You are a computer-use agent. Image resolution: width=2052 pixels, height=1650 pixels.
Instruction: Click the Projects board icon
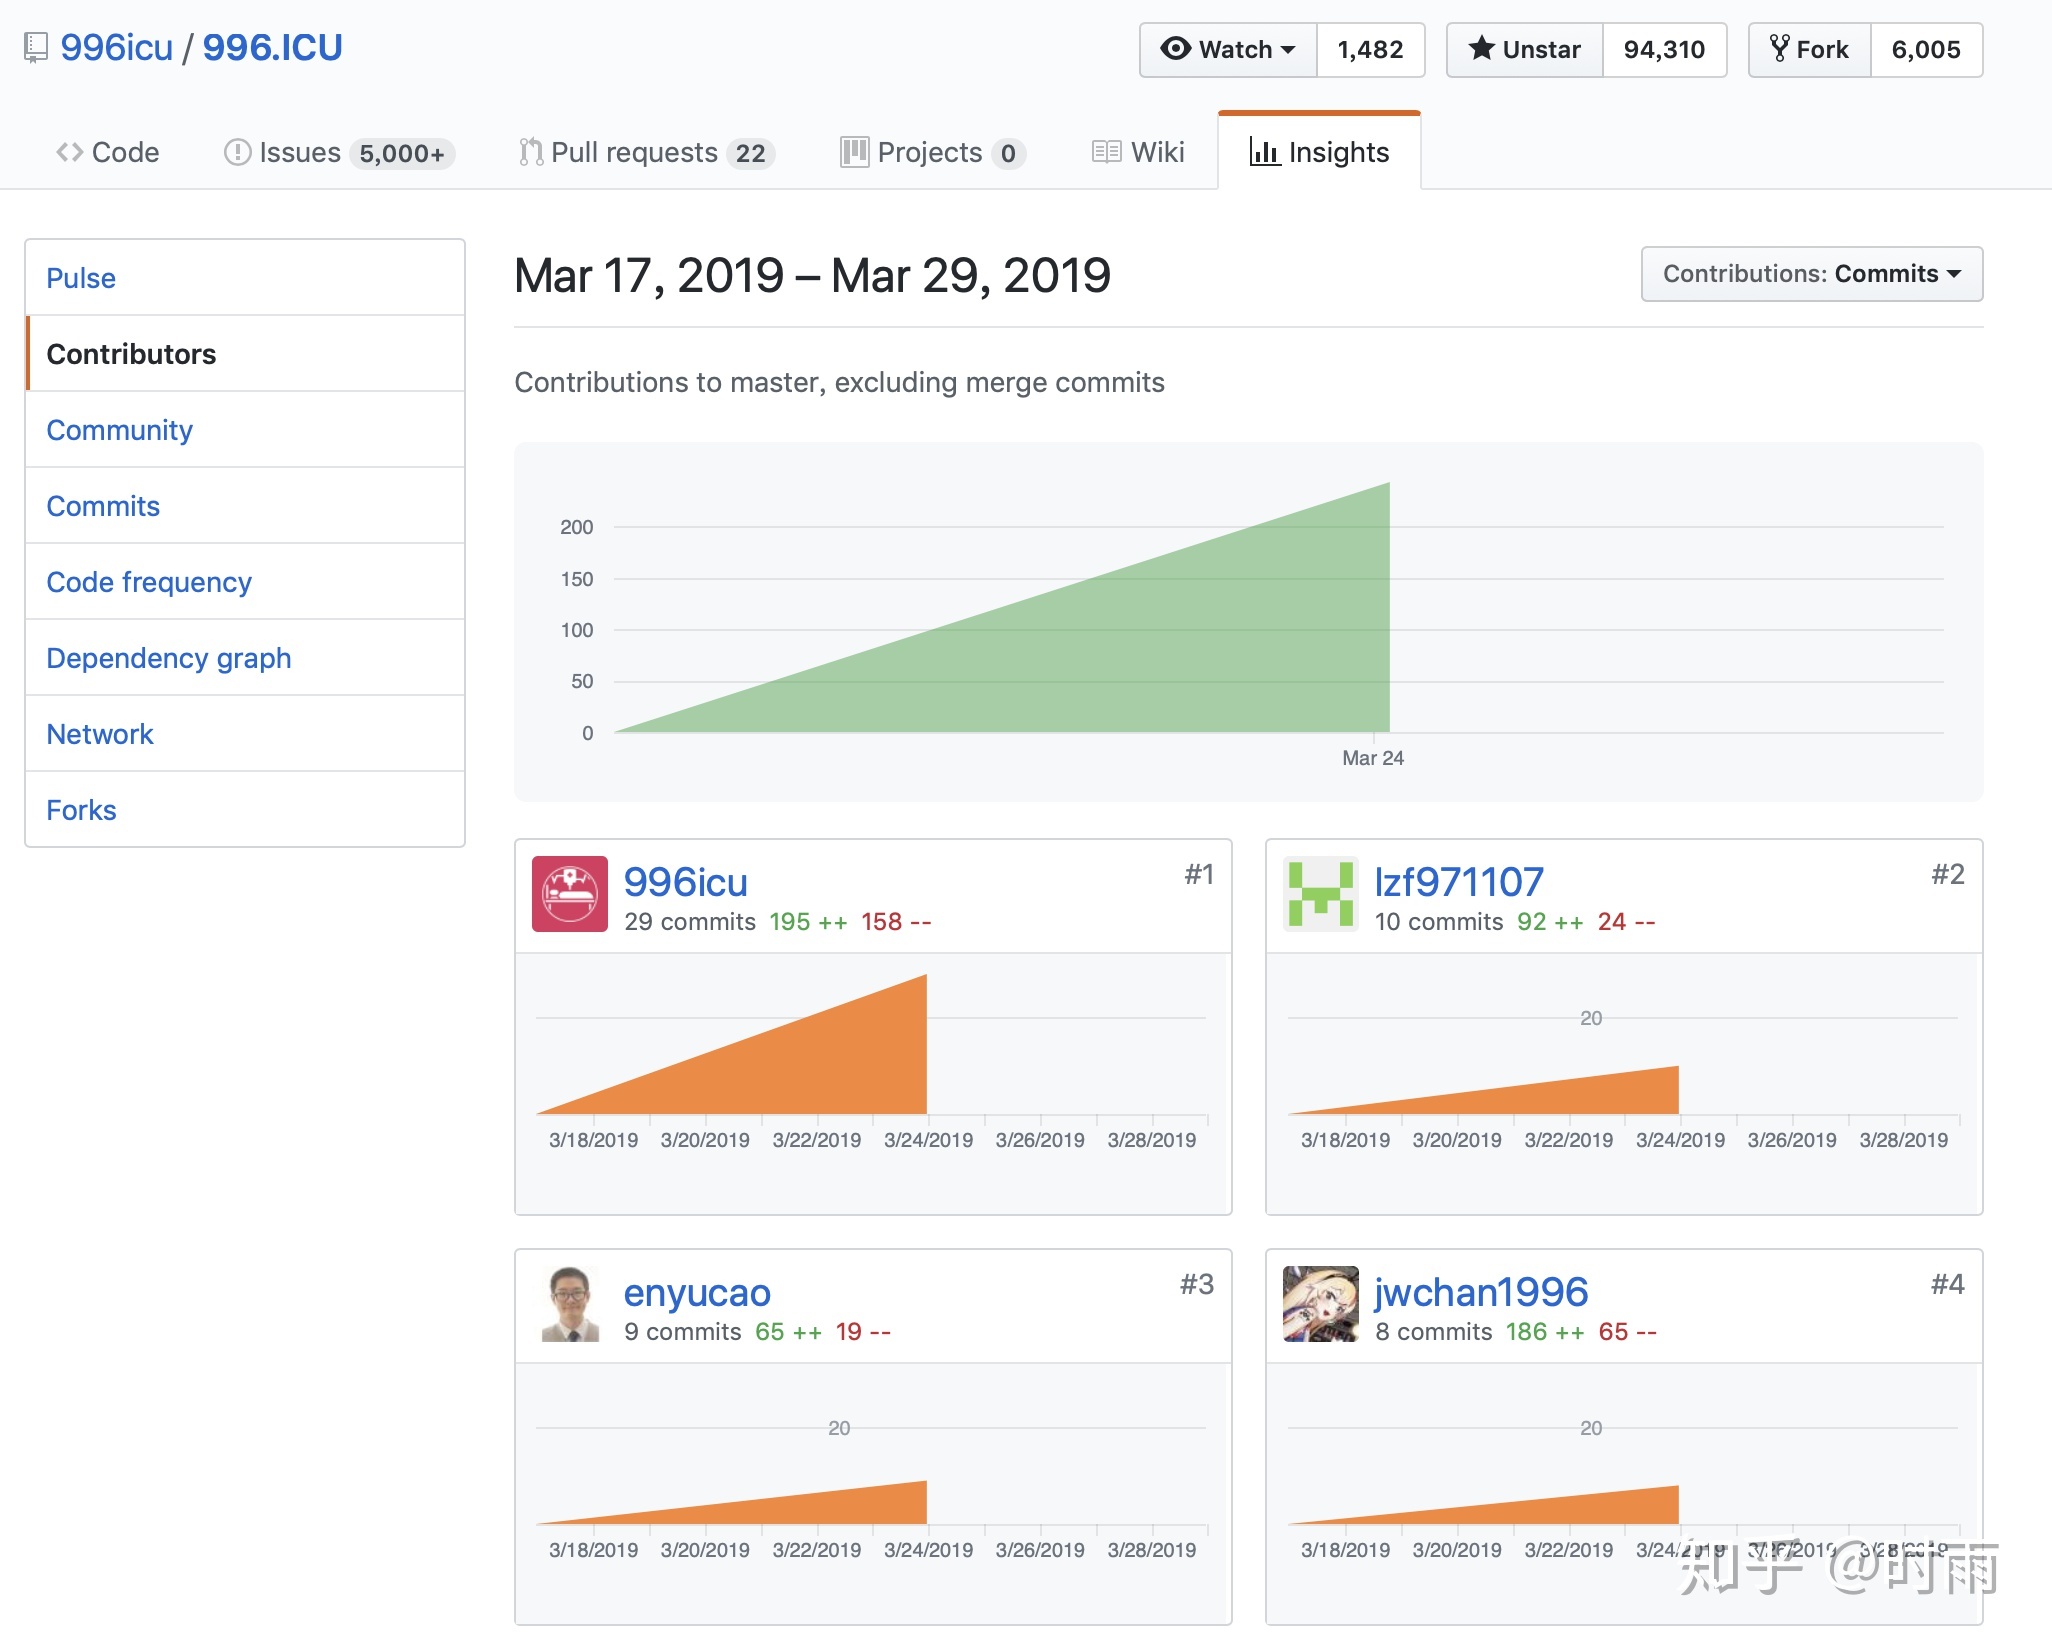click(x=854, y=152)
